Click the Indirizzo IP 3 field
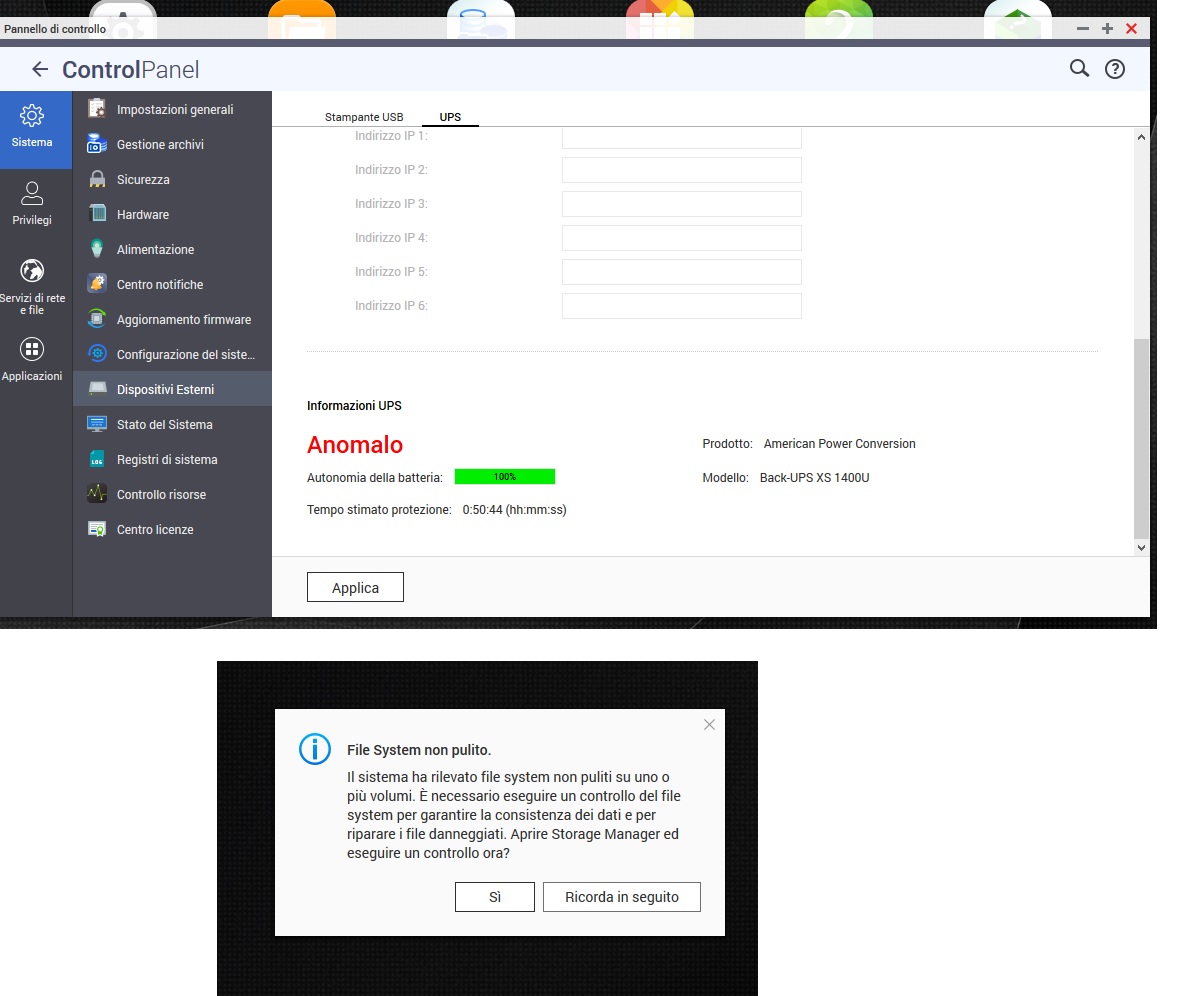 [x=681, y=204]
